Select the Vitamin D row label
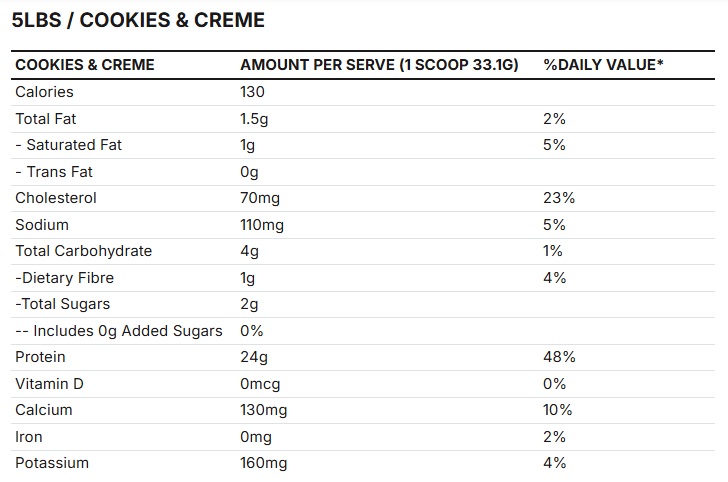This screenshot has width=728, height=482. coord(49,384)
